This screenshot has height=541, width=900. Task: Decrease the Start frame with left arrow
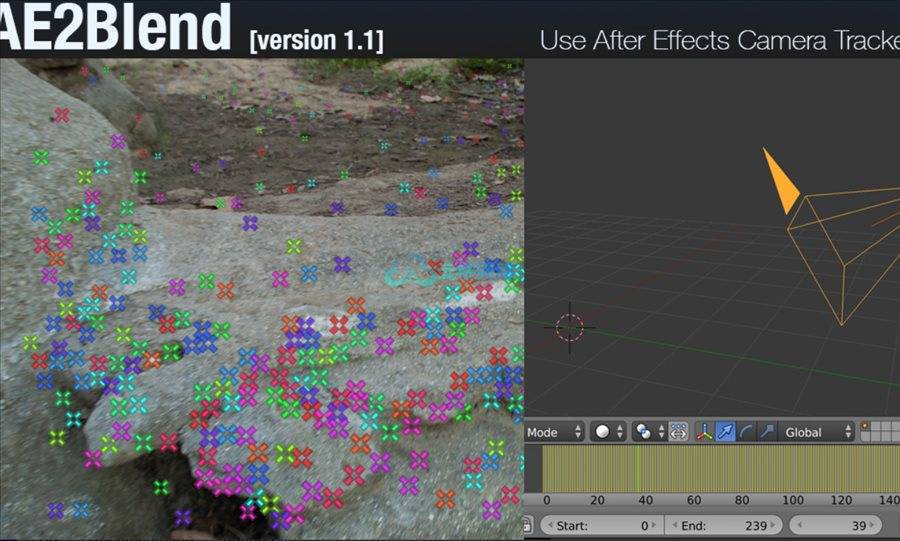point(550,526)
